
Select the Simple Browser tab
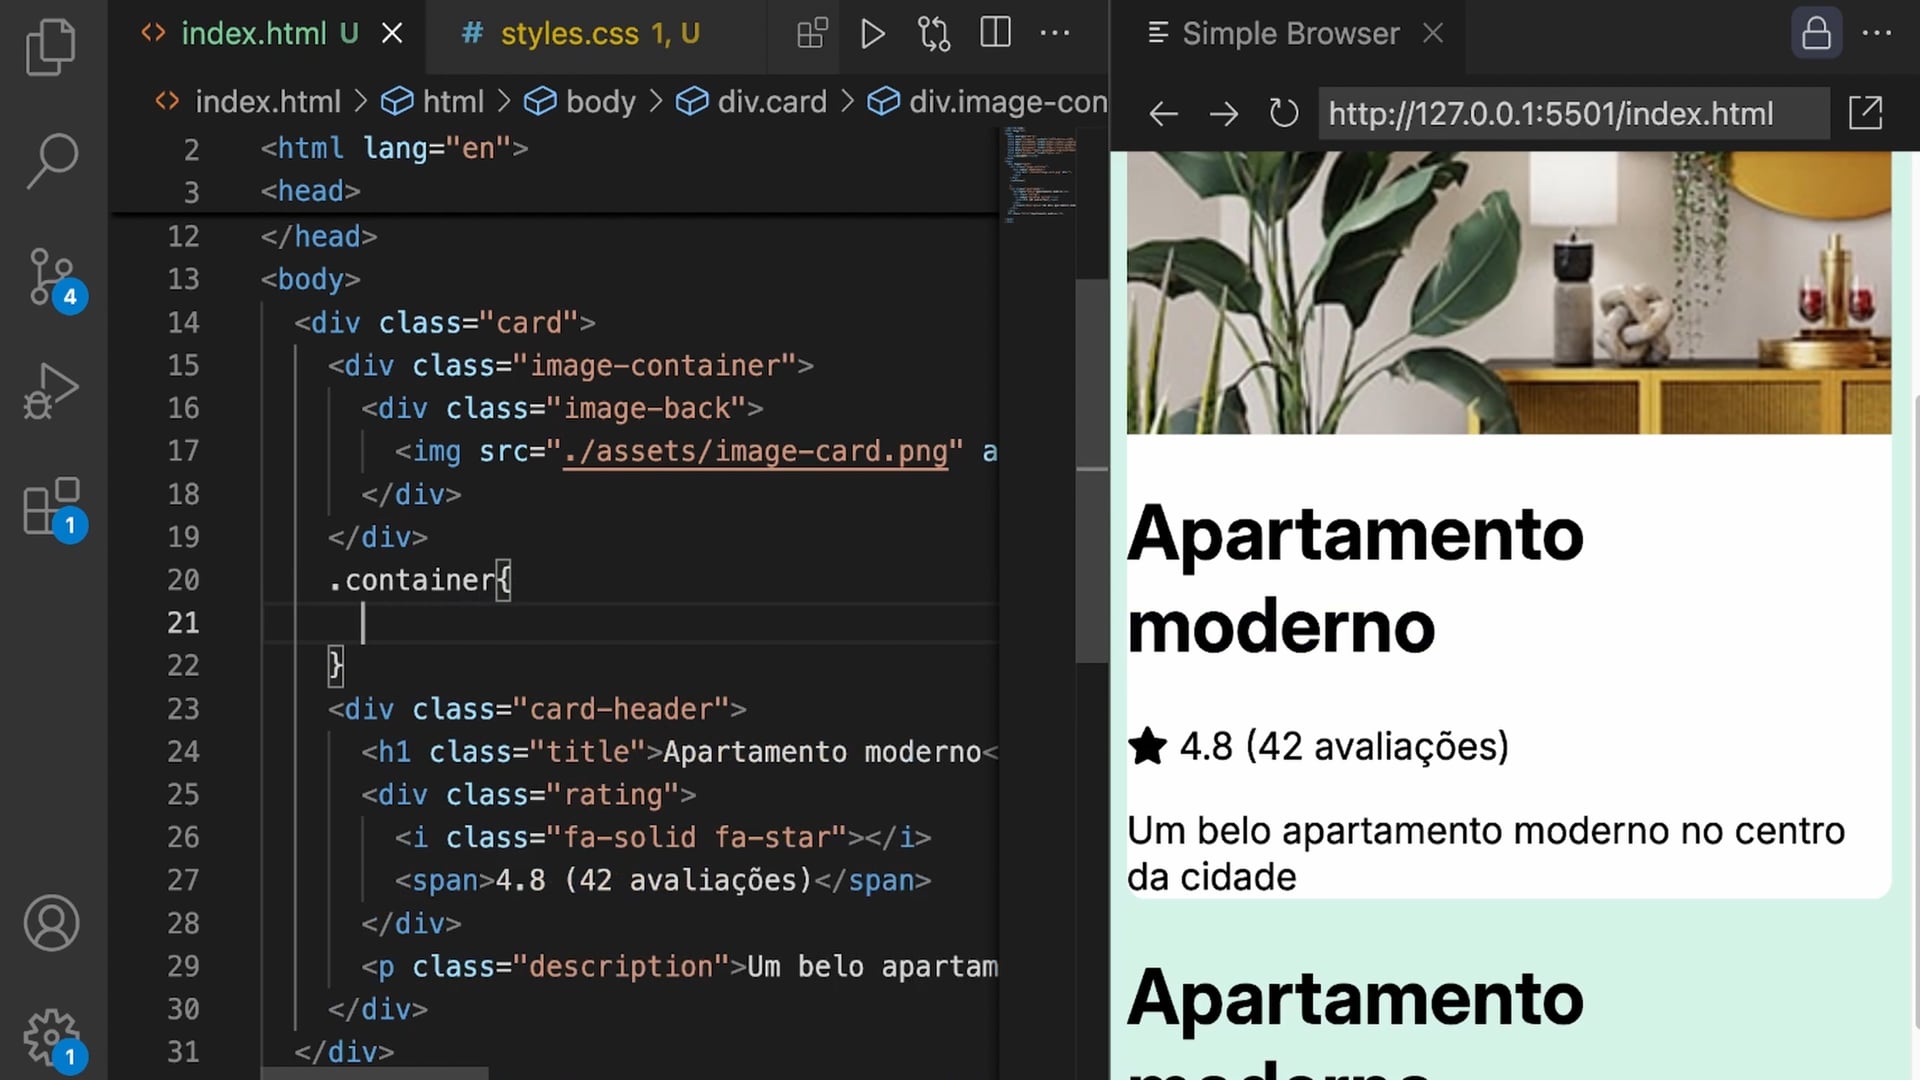(1289, 34)
